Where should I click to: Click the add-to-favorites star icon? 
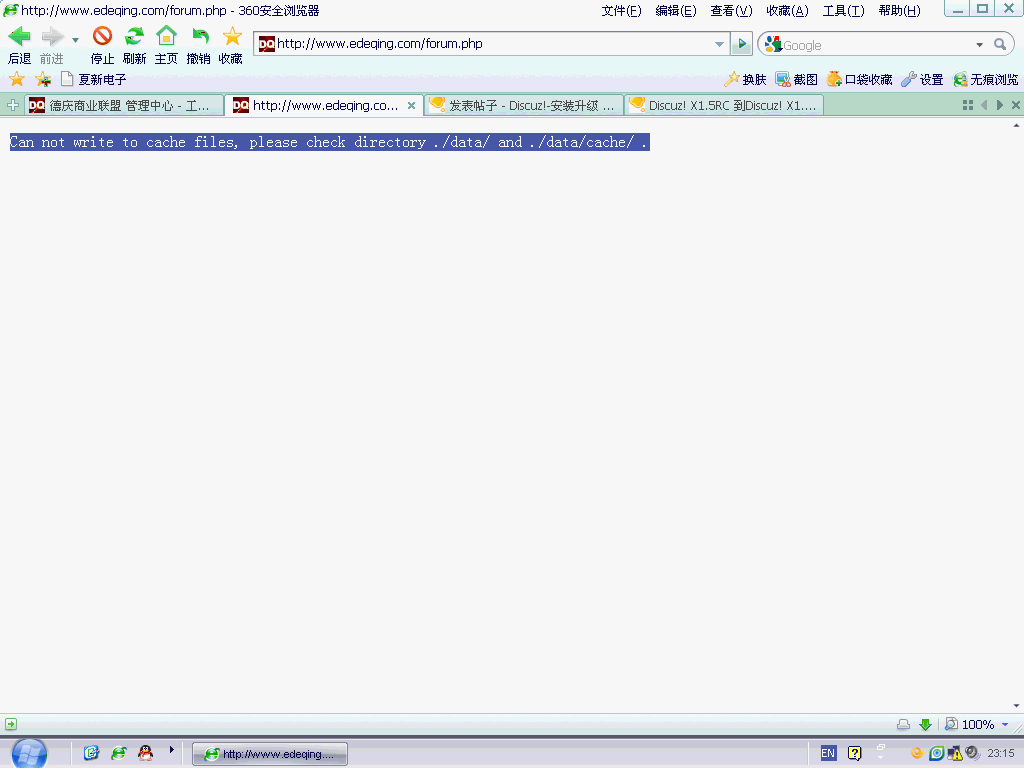point(43,80)
